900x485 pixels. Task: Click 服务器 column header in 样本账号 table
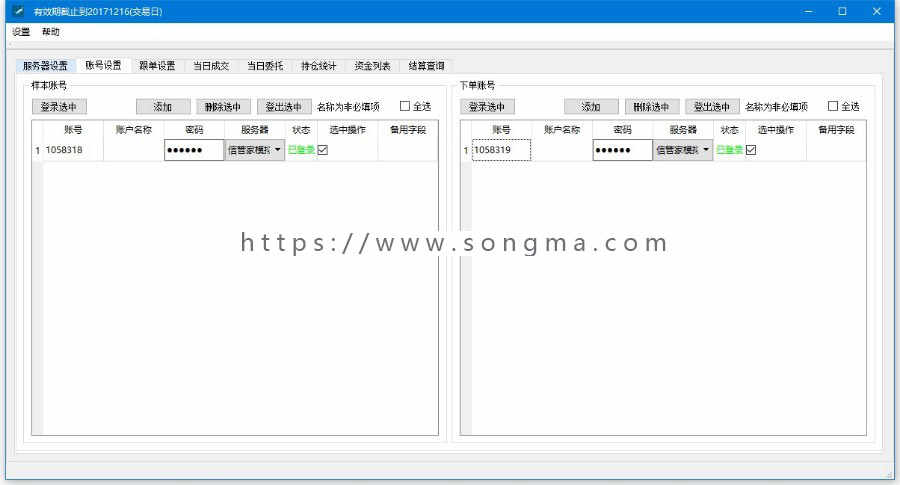pos(255,130)
